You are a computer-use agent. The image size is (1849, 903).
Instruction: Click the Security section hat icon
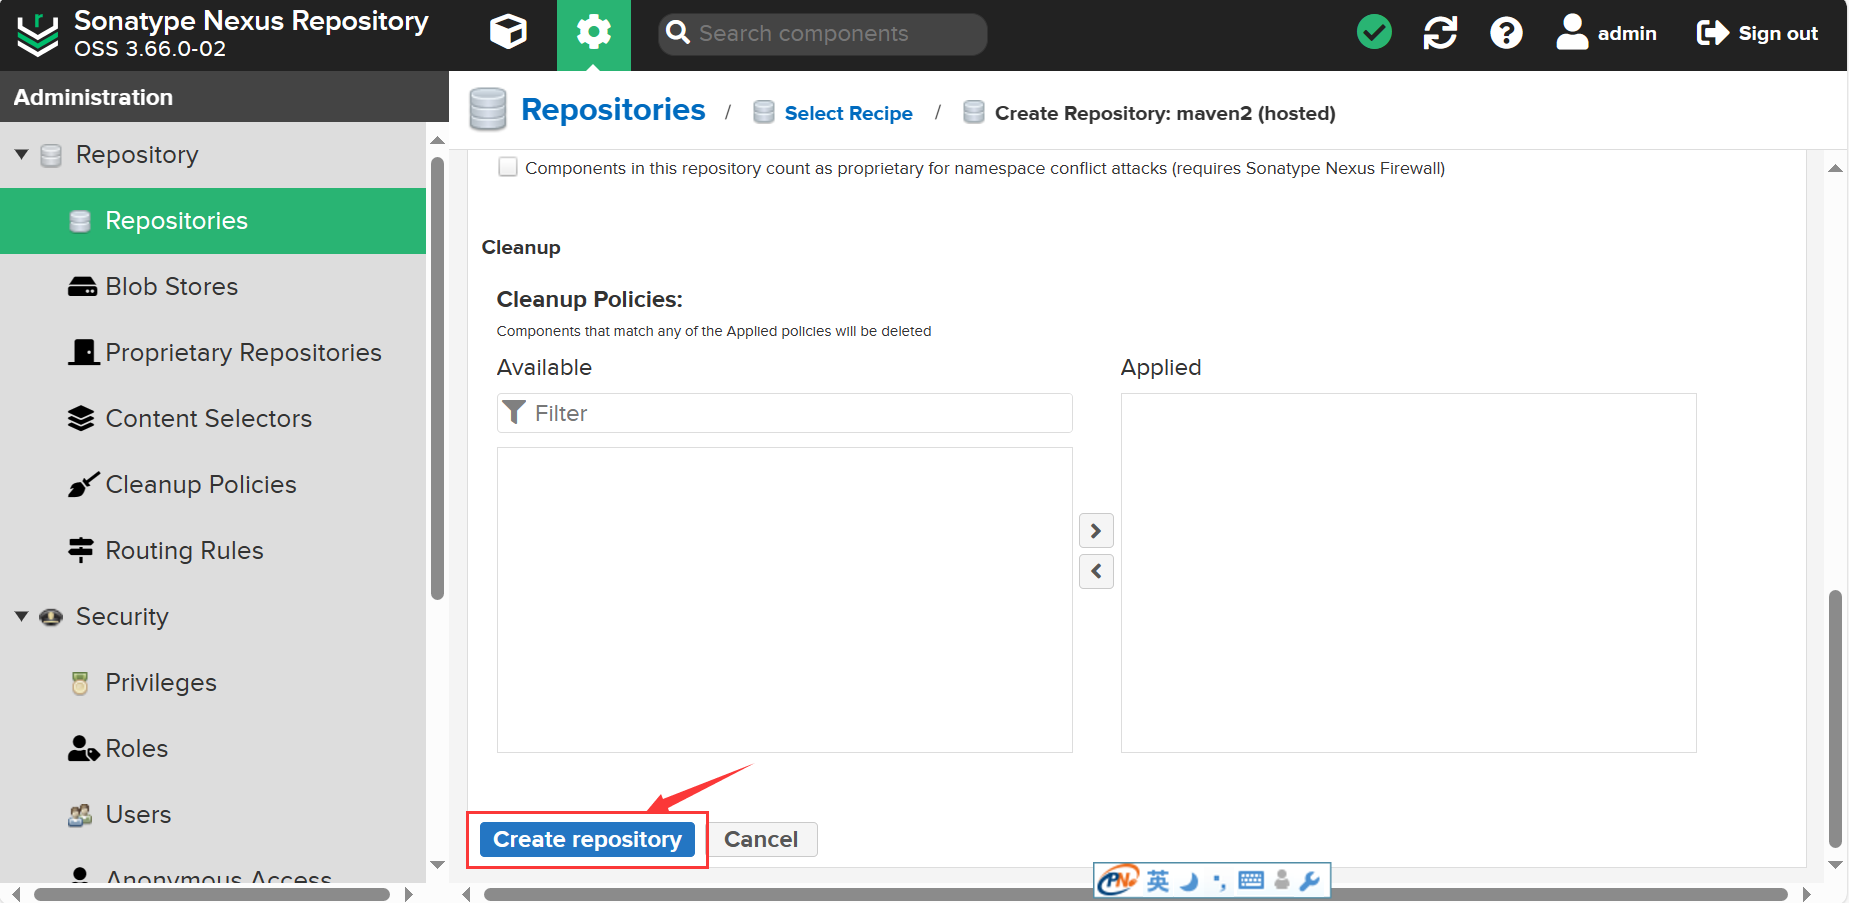[51, 617]
